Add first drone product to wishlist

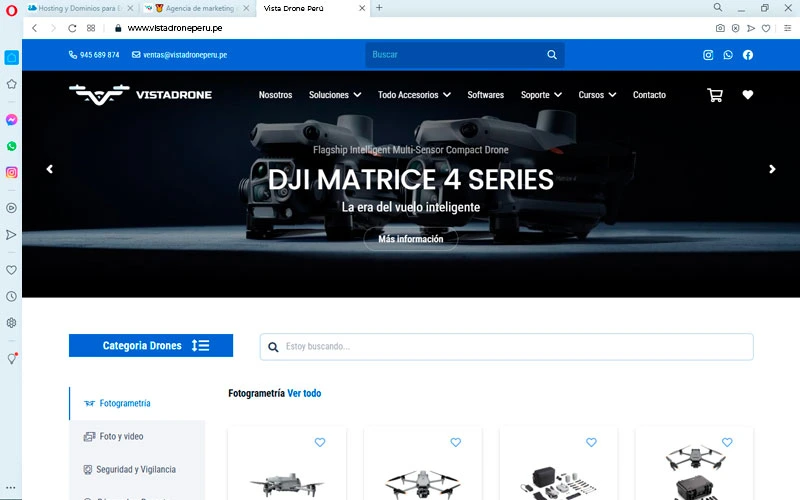pyautogui.click(x=320, y=442)
